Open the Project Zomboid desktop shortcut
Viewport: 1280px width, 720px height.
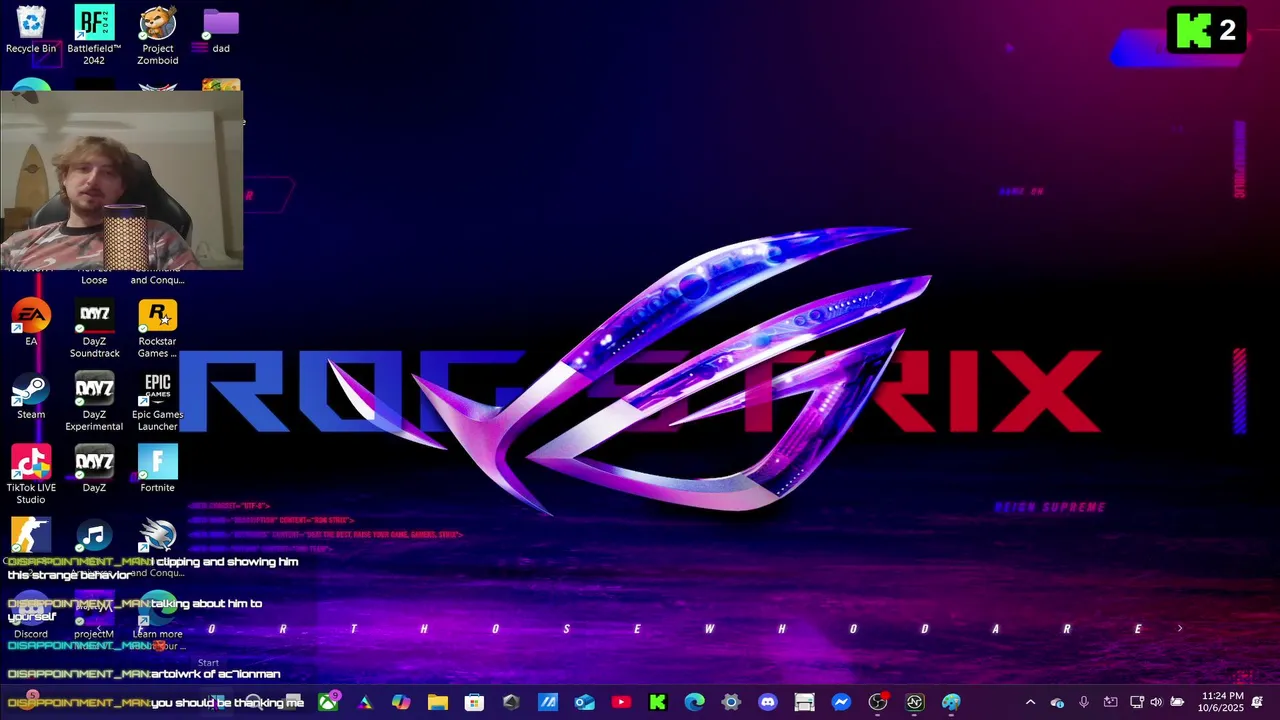point(157,36)
